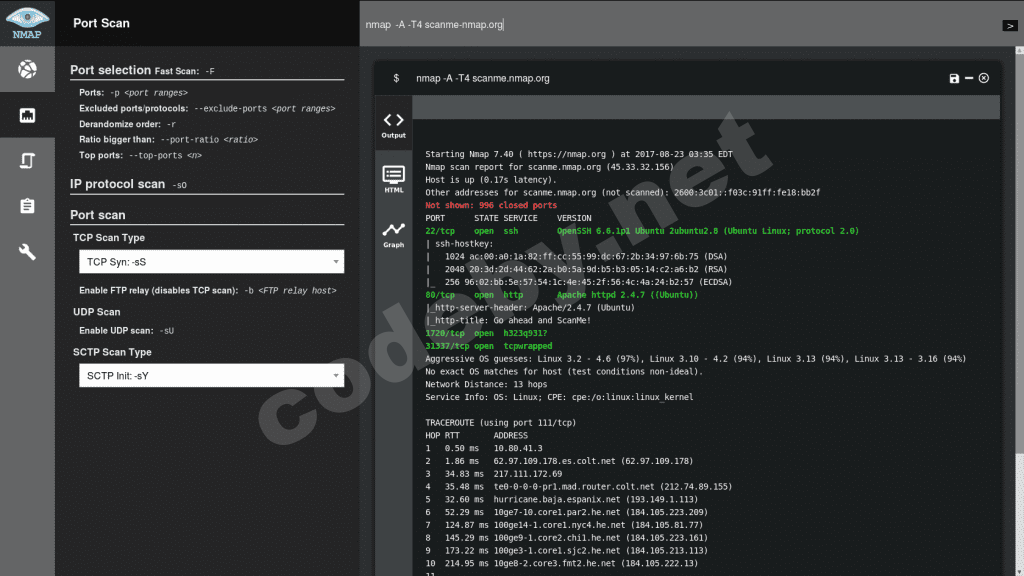This screenshot has width=1024, height=576.
Task: Select Top ports option
Action: pyautogui.click(x=140, y=155)
